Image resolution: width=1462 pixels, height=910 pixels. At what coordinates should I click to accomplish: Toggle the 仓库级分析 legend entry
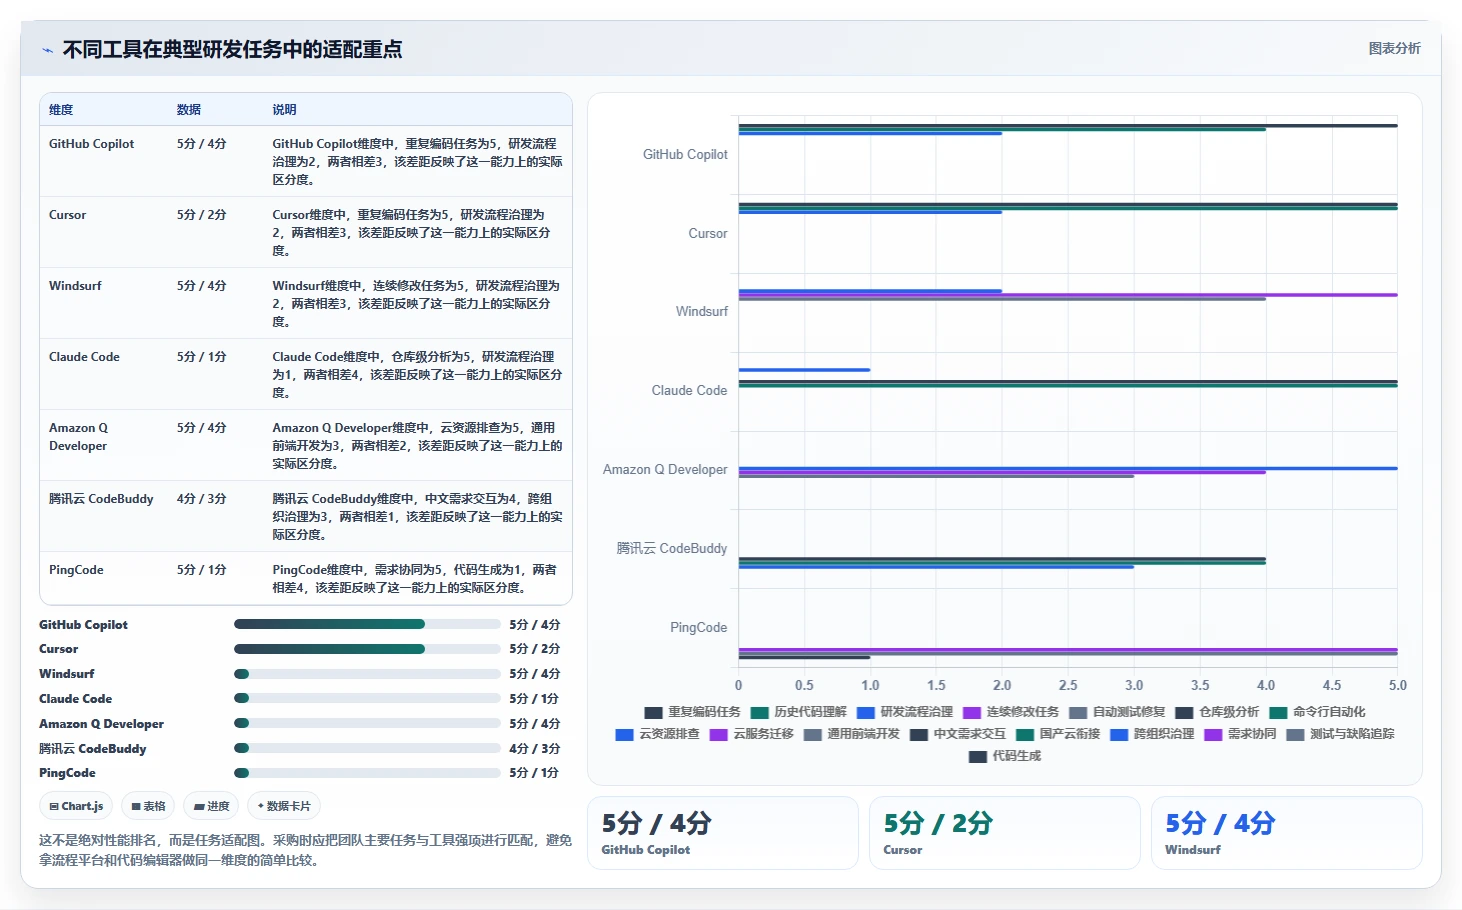point(1217,712)
